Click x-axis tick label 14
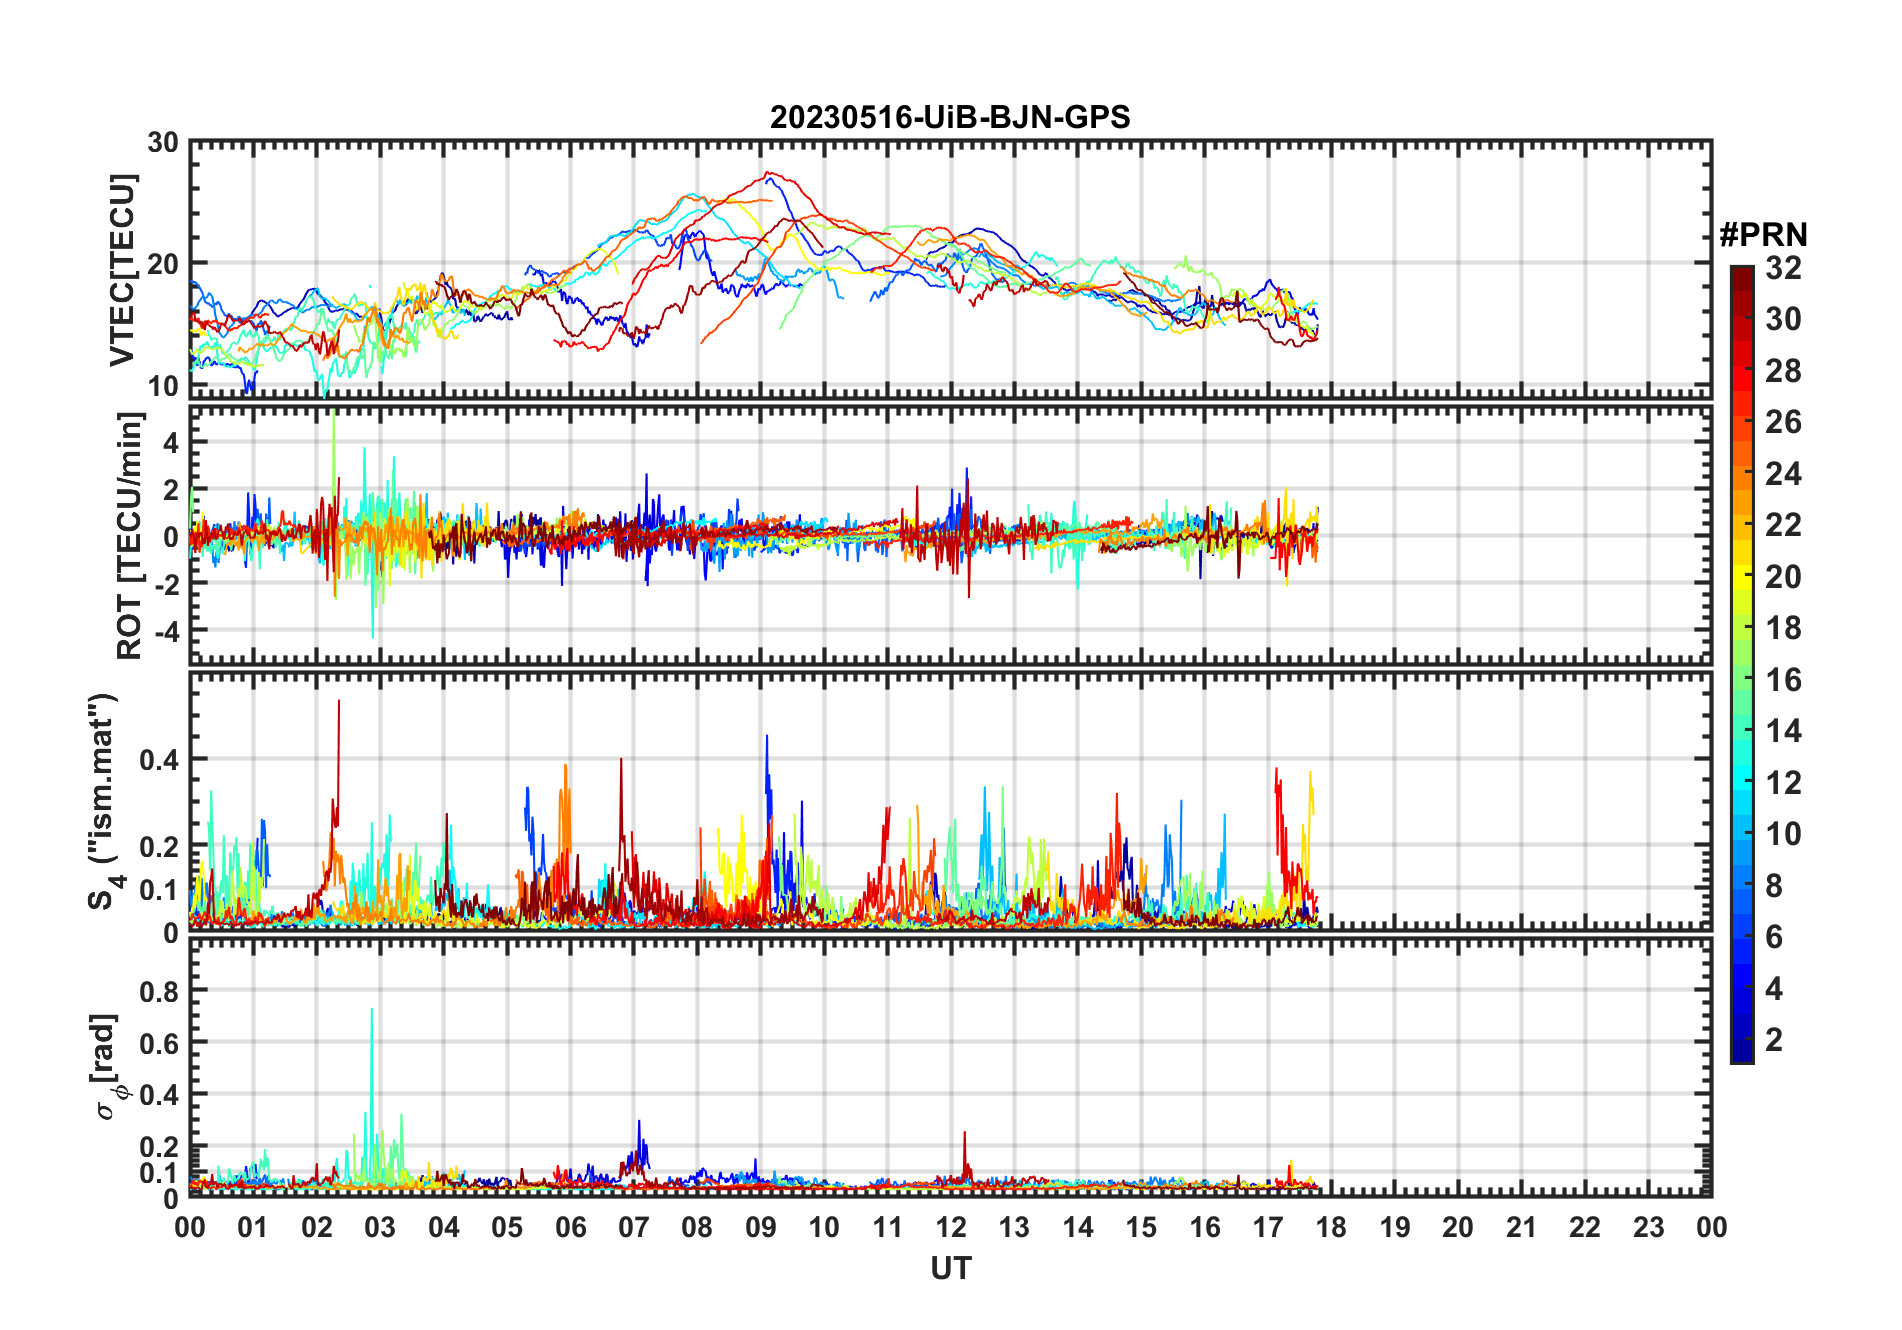The height and width of the screenshot is (1330, 1902). (x=1078, y=1227)
